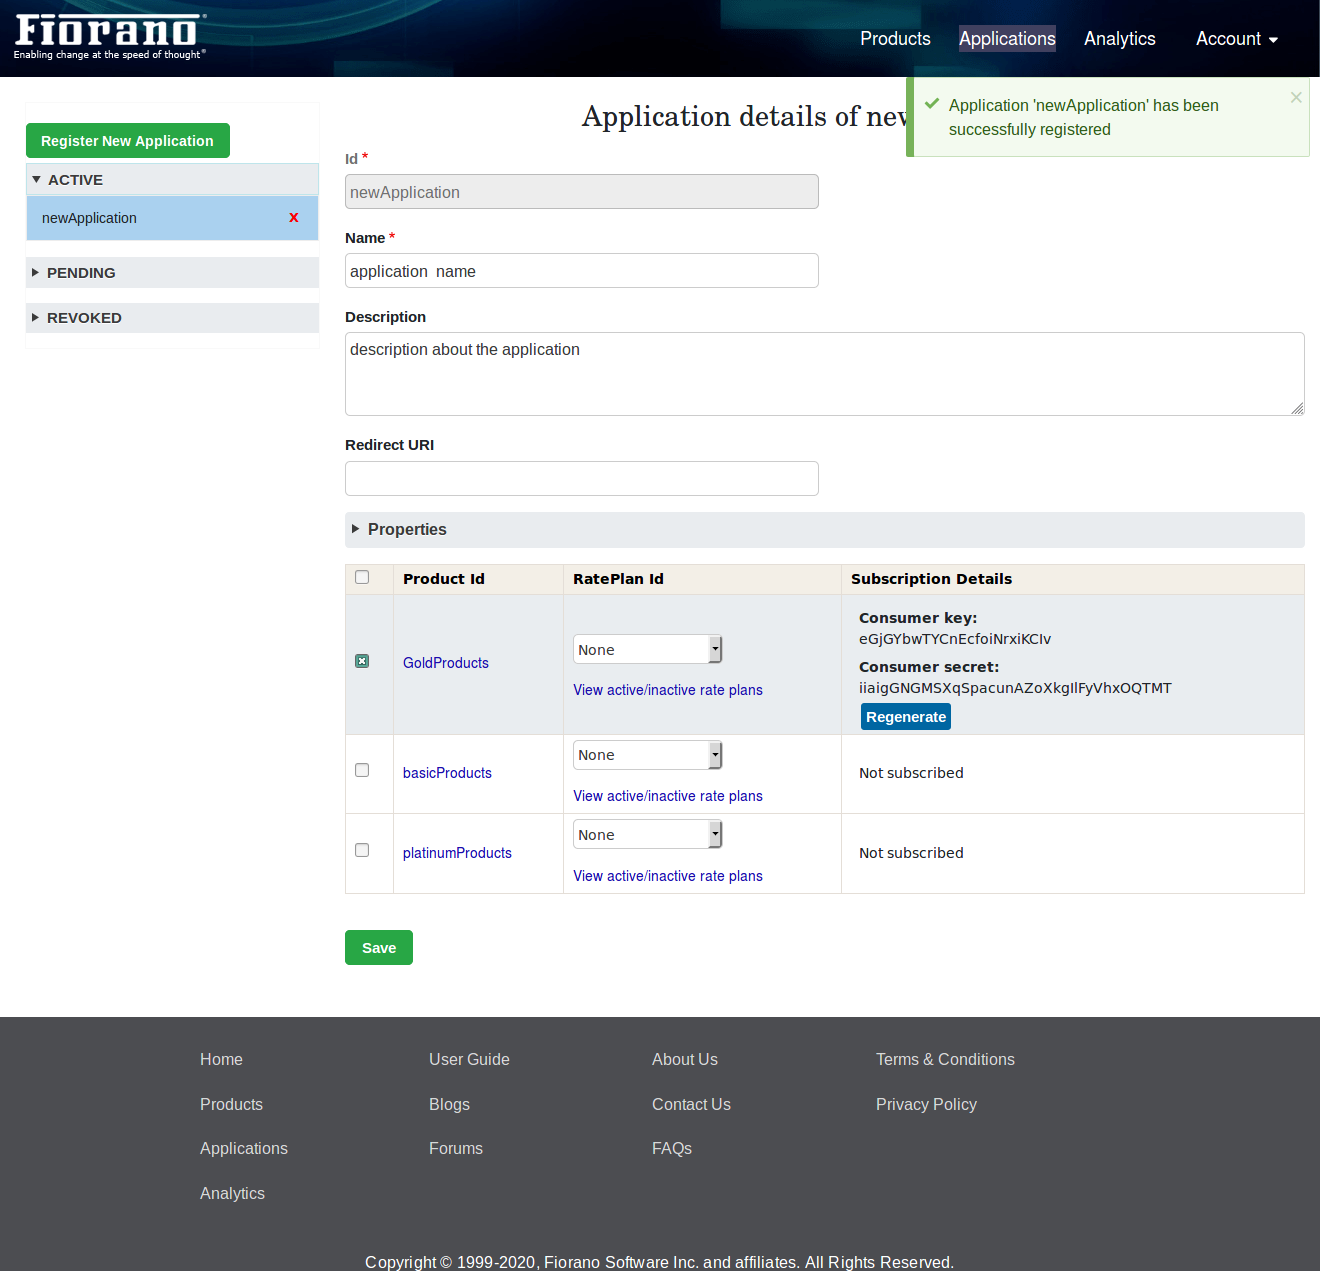Open the GoldProducts product link

pos(446,663)
